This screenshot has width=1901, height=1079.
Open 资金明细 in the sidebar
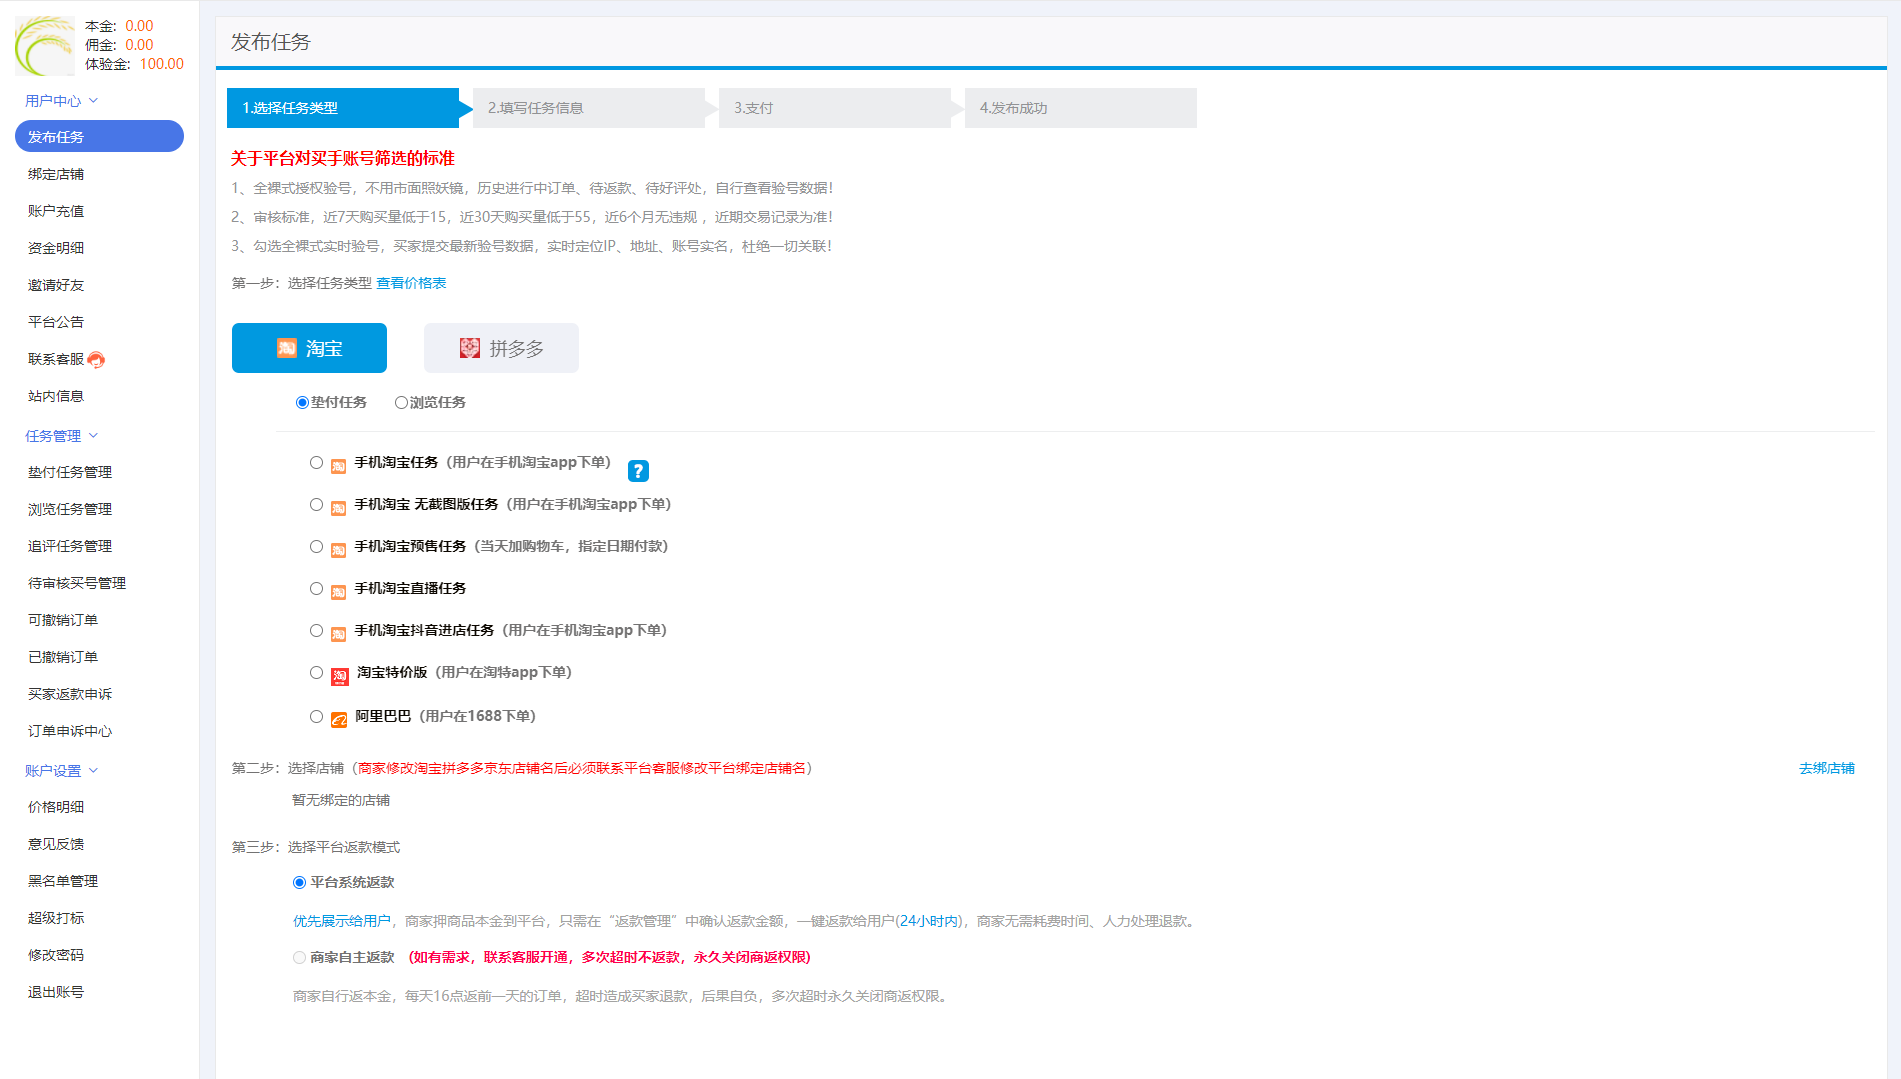coord(56,248)
